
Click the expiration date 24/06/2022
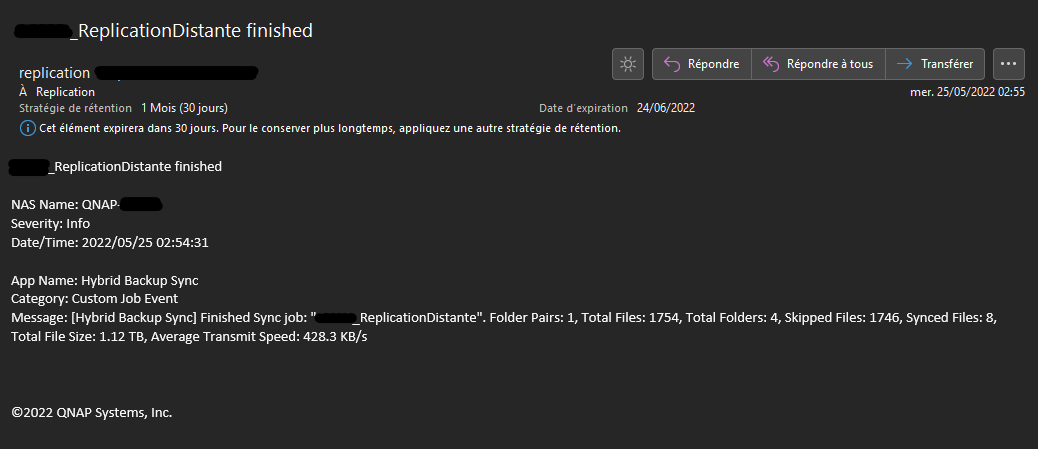665,108
